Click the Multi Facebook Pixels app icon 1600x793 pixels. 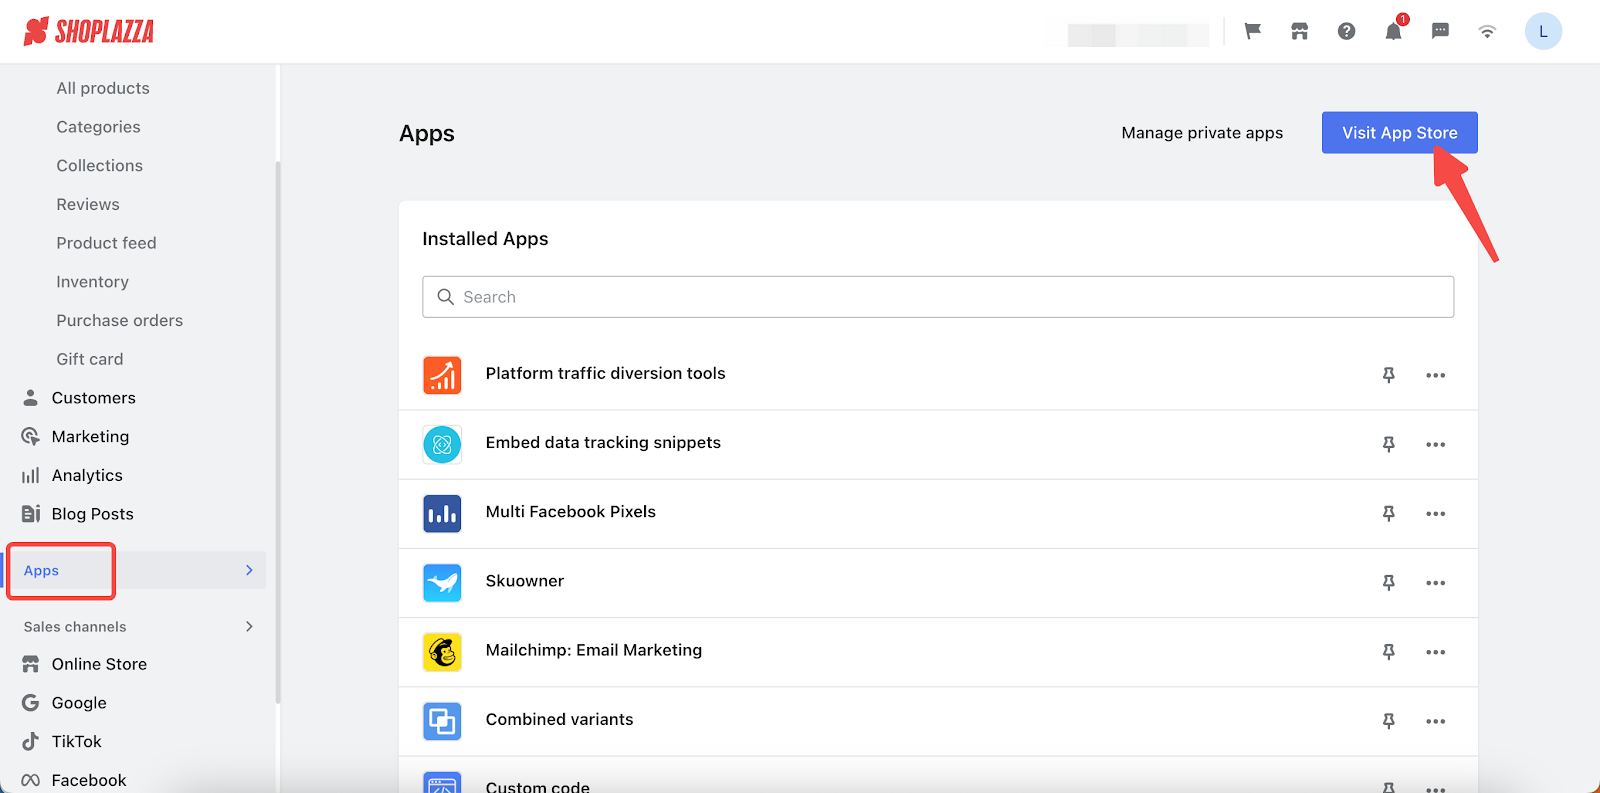(x=442, y=513)
